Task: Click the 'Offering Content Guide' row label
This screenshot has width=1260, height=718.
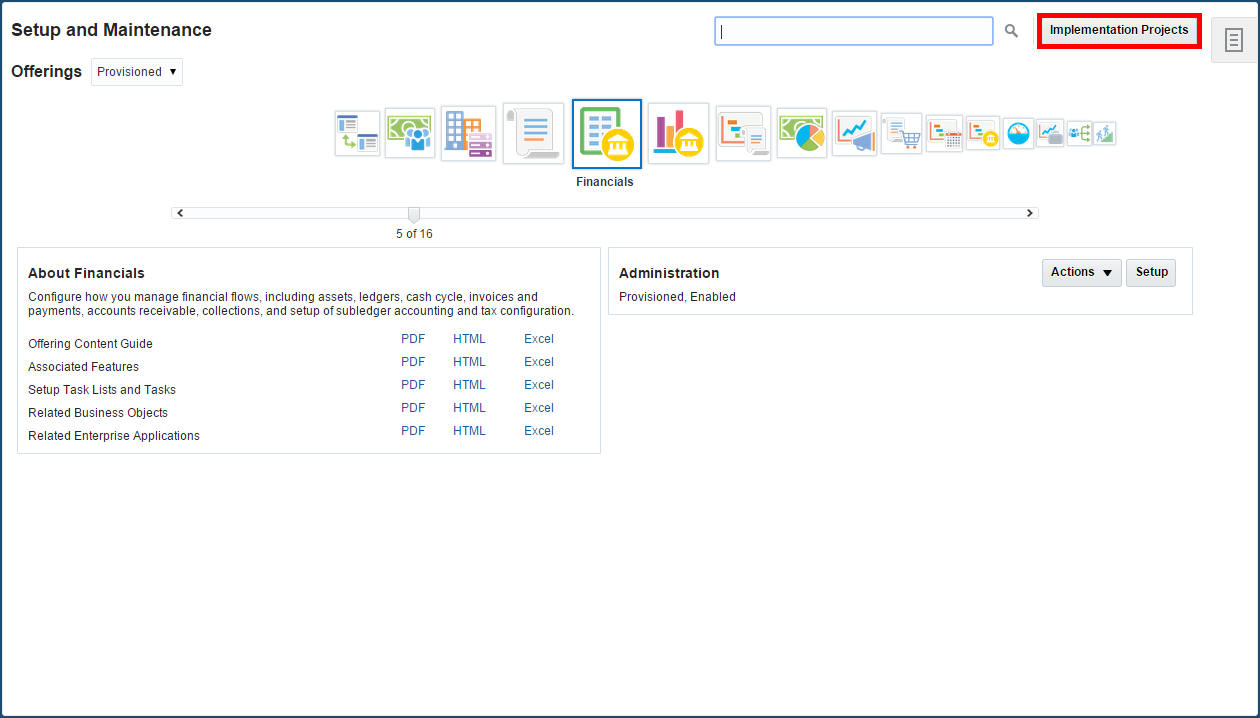Action: pyautogui.click(x=90, y=344)
